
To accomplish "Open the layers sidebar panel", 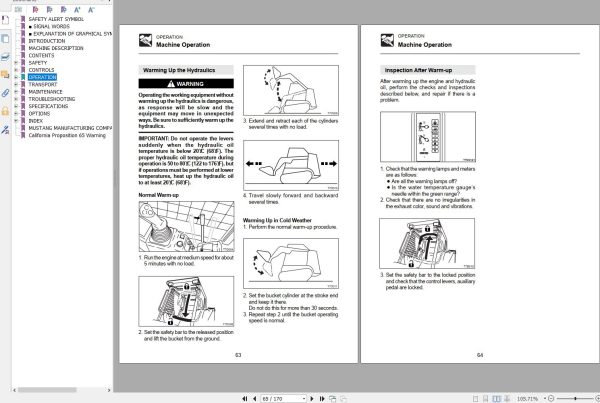I will point(5,57).
